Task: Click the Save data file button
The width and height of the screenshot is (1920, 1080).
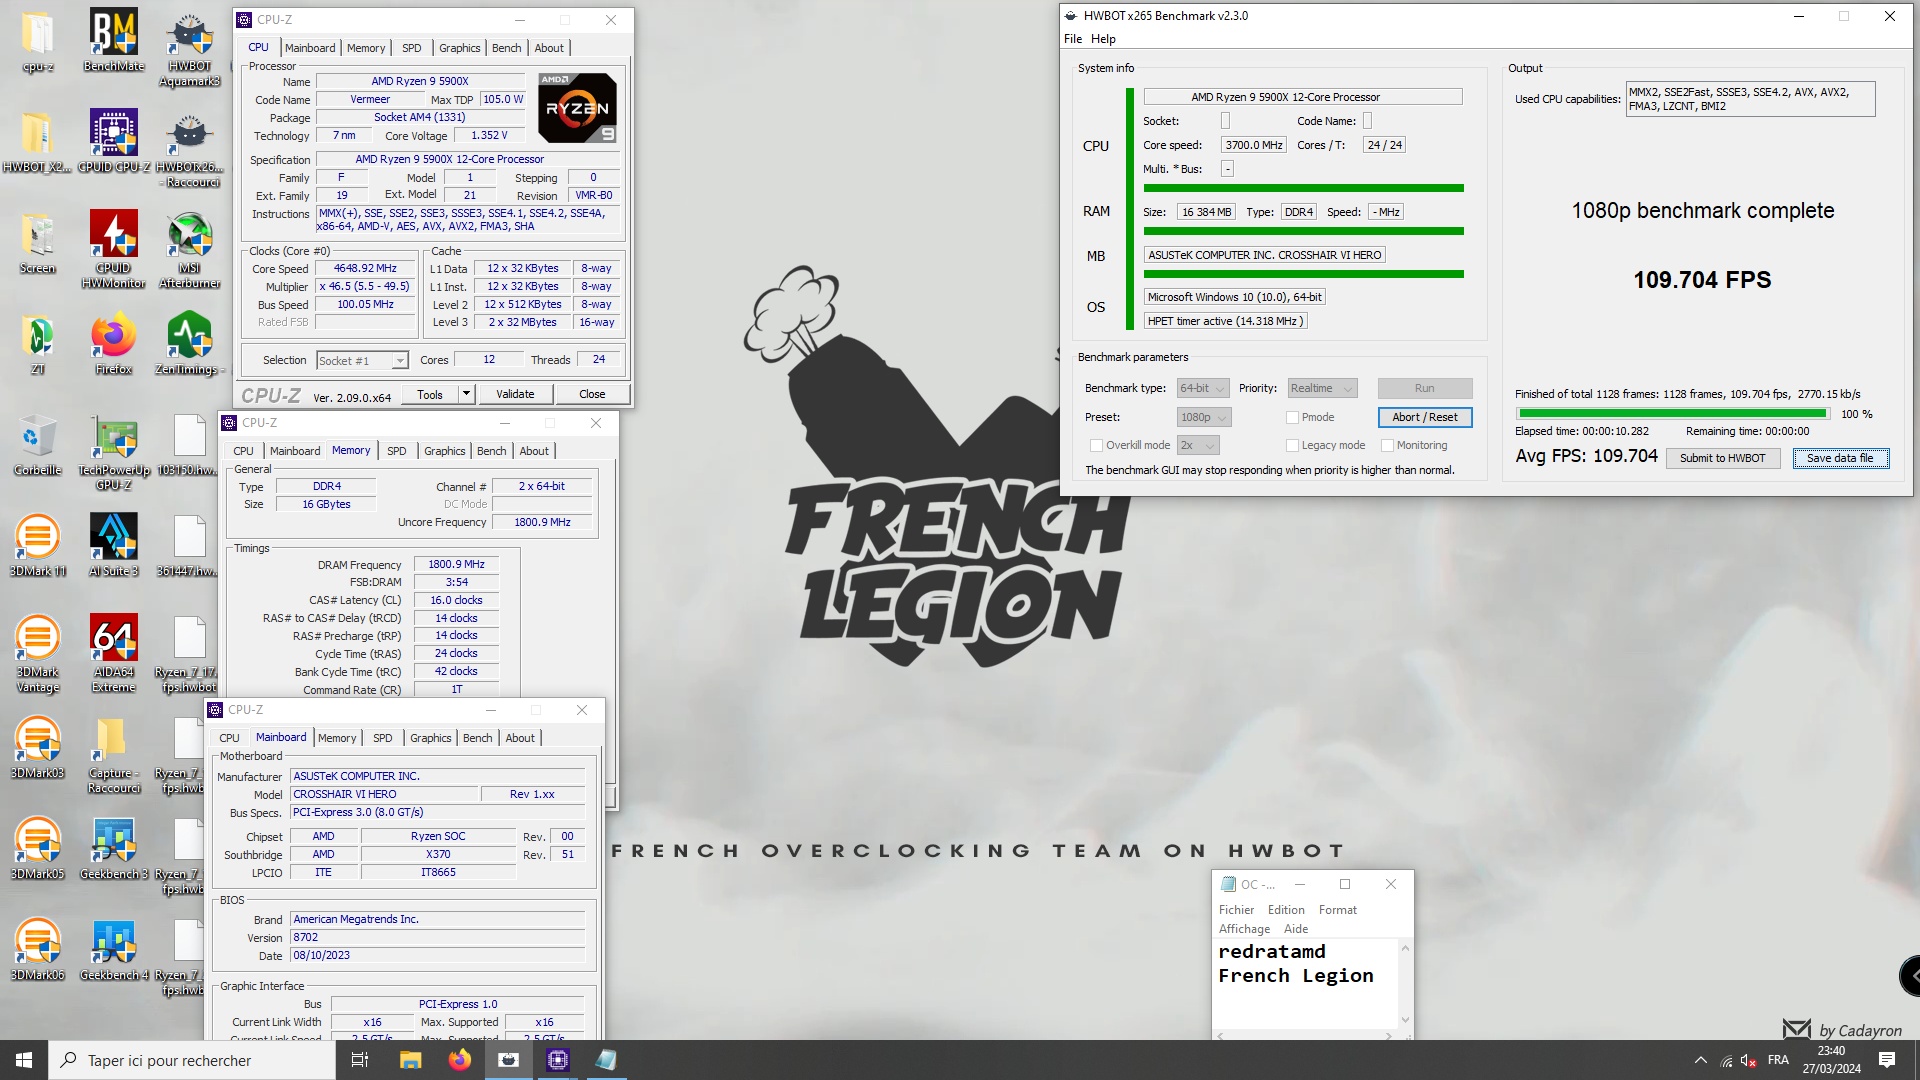Action: click(x=1840, y=458)
